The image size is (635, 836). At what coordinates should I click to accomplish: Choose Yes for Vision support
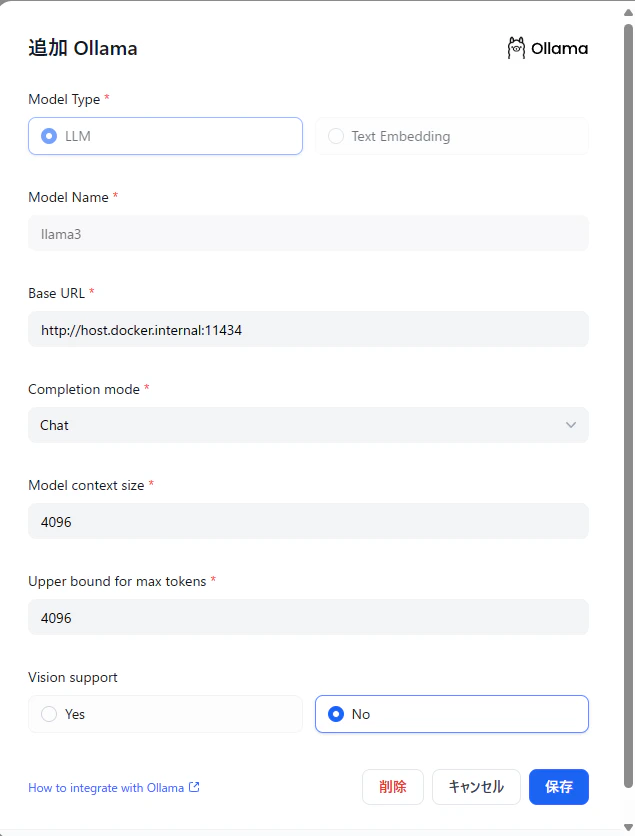pos(165,714)
